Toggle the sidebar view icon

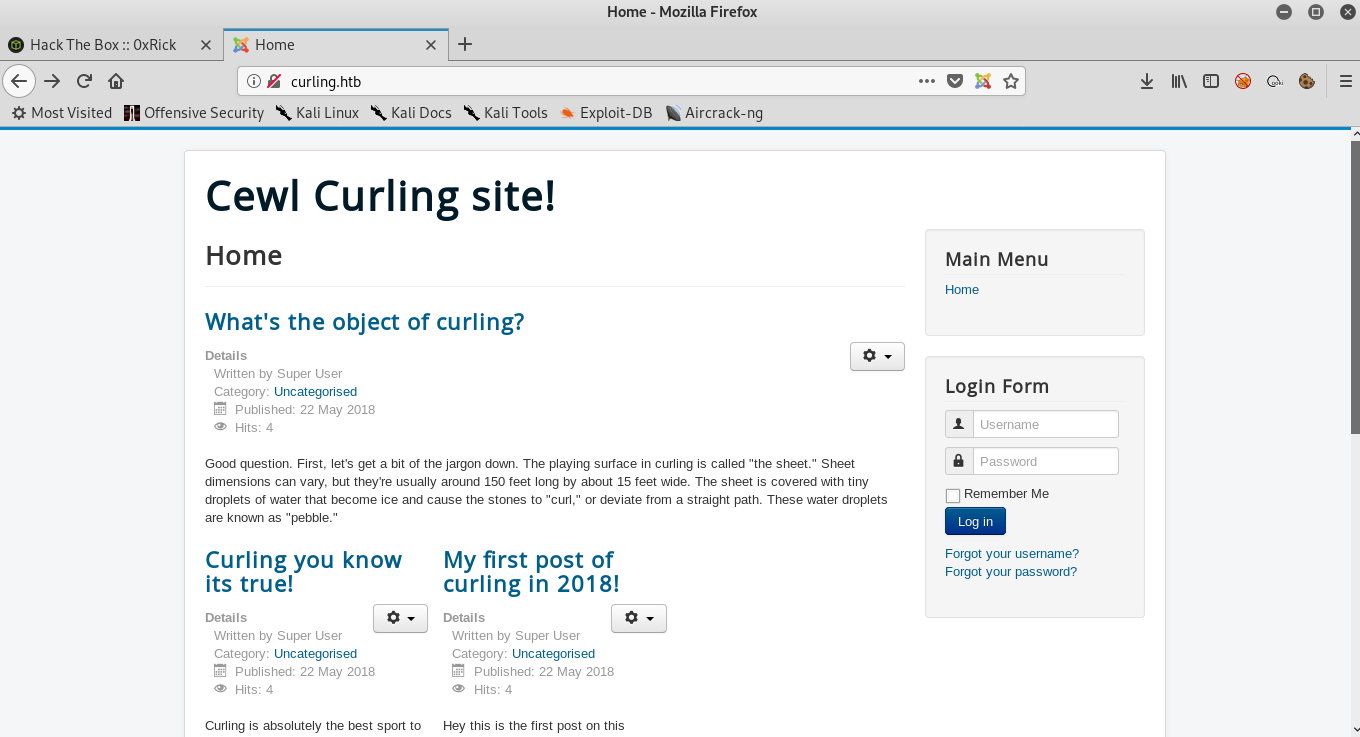click(1211, 81)
